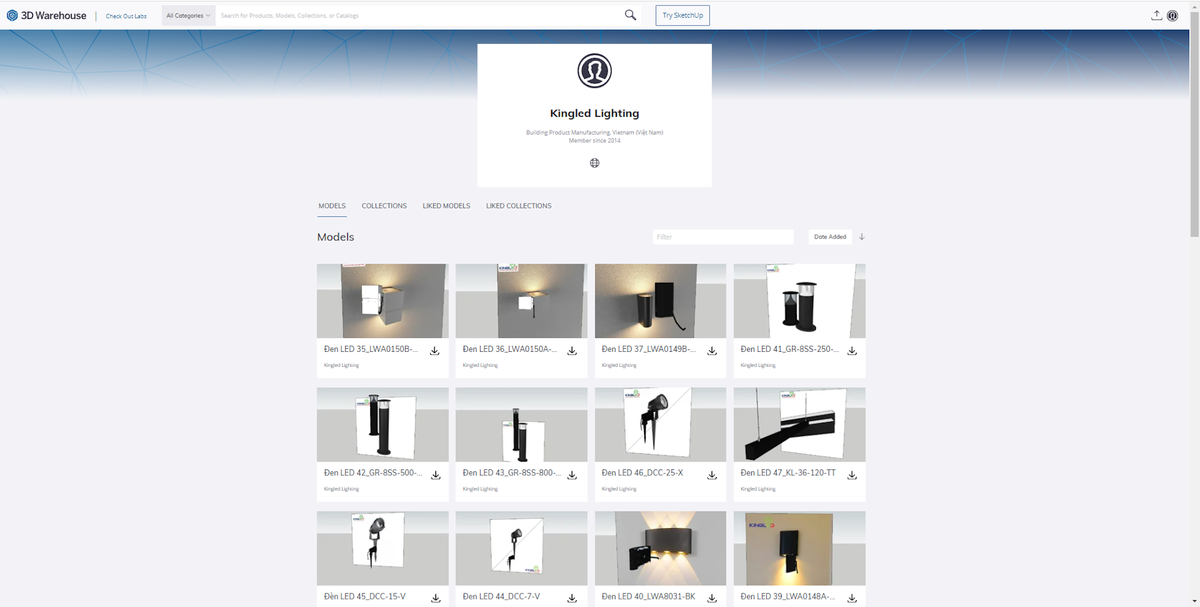Download Đèn LED 46_DCC-25-X model
This screenshot has height=607, width=1200.
point(712,475)
